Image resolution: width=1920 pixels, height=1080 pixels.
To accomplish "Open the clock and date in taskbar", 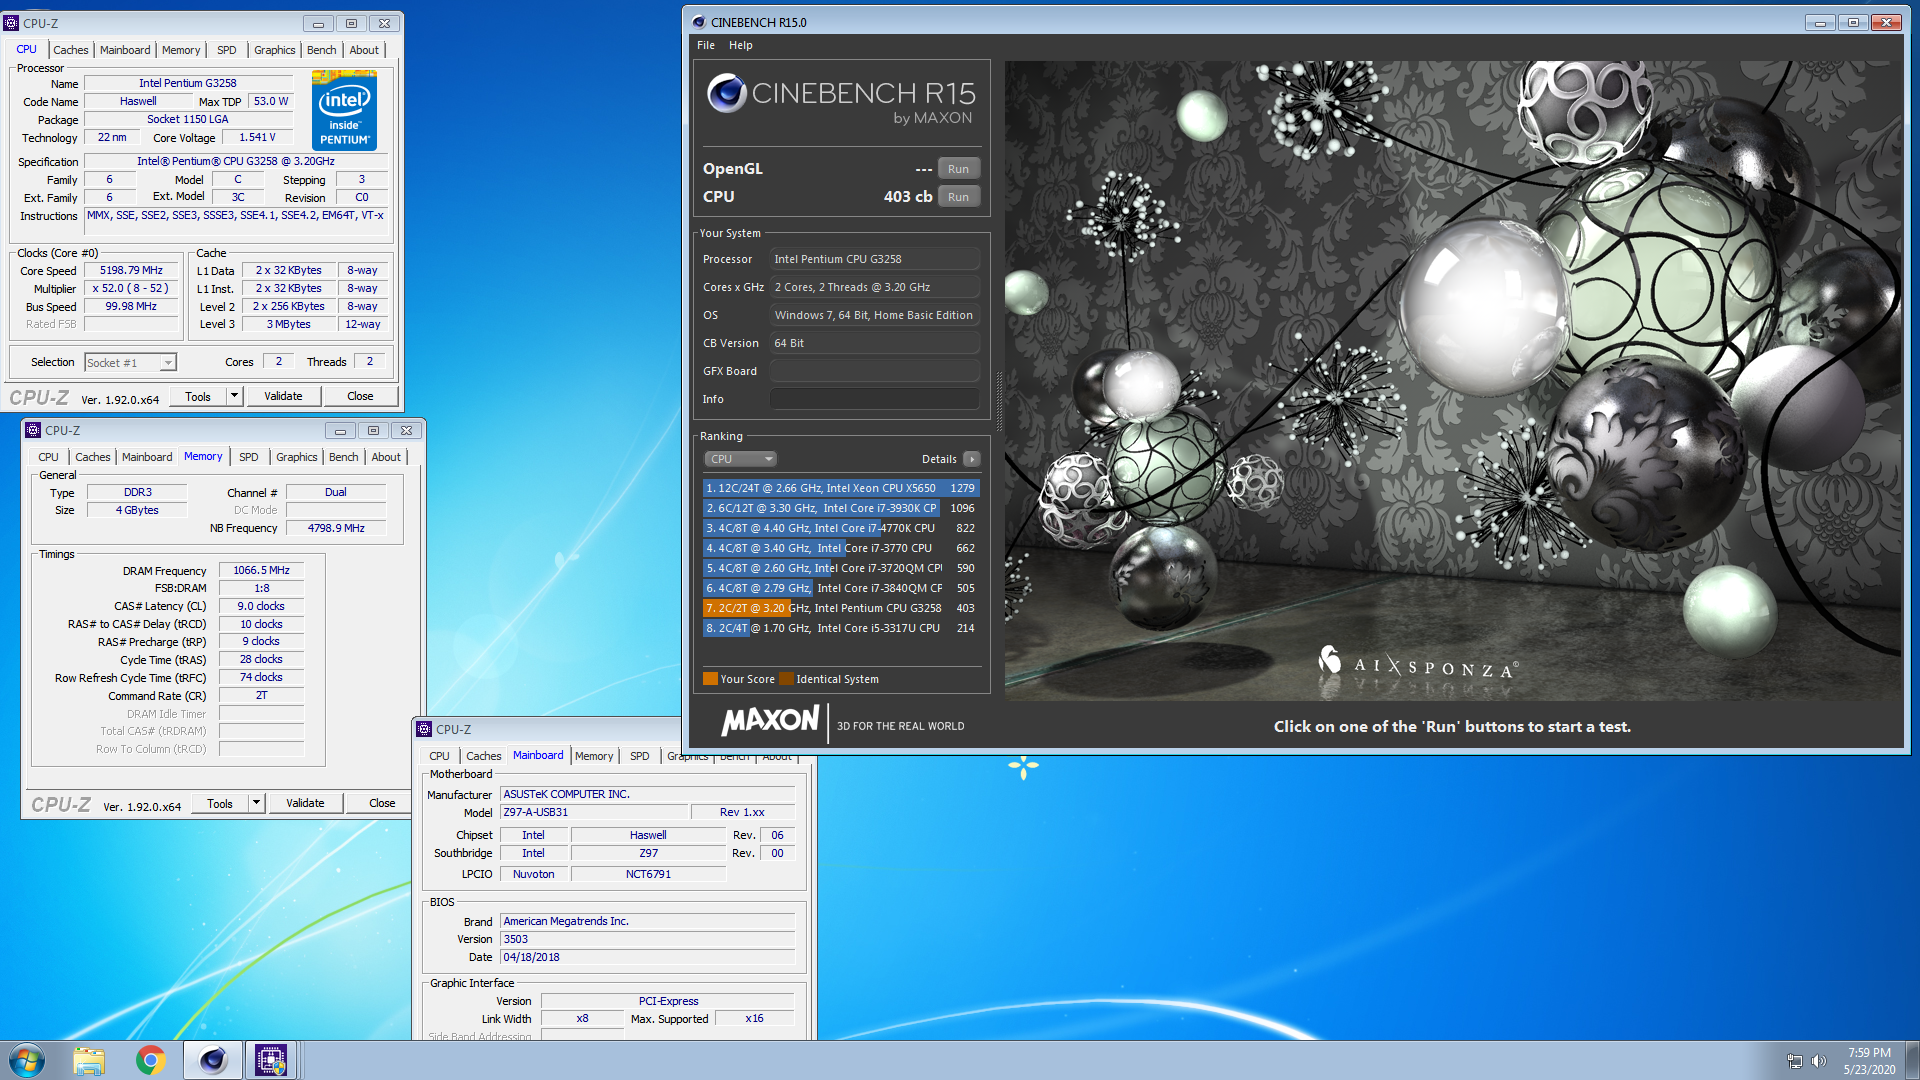I will 1869,1061.
